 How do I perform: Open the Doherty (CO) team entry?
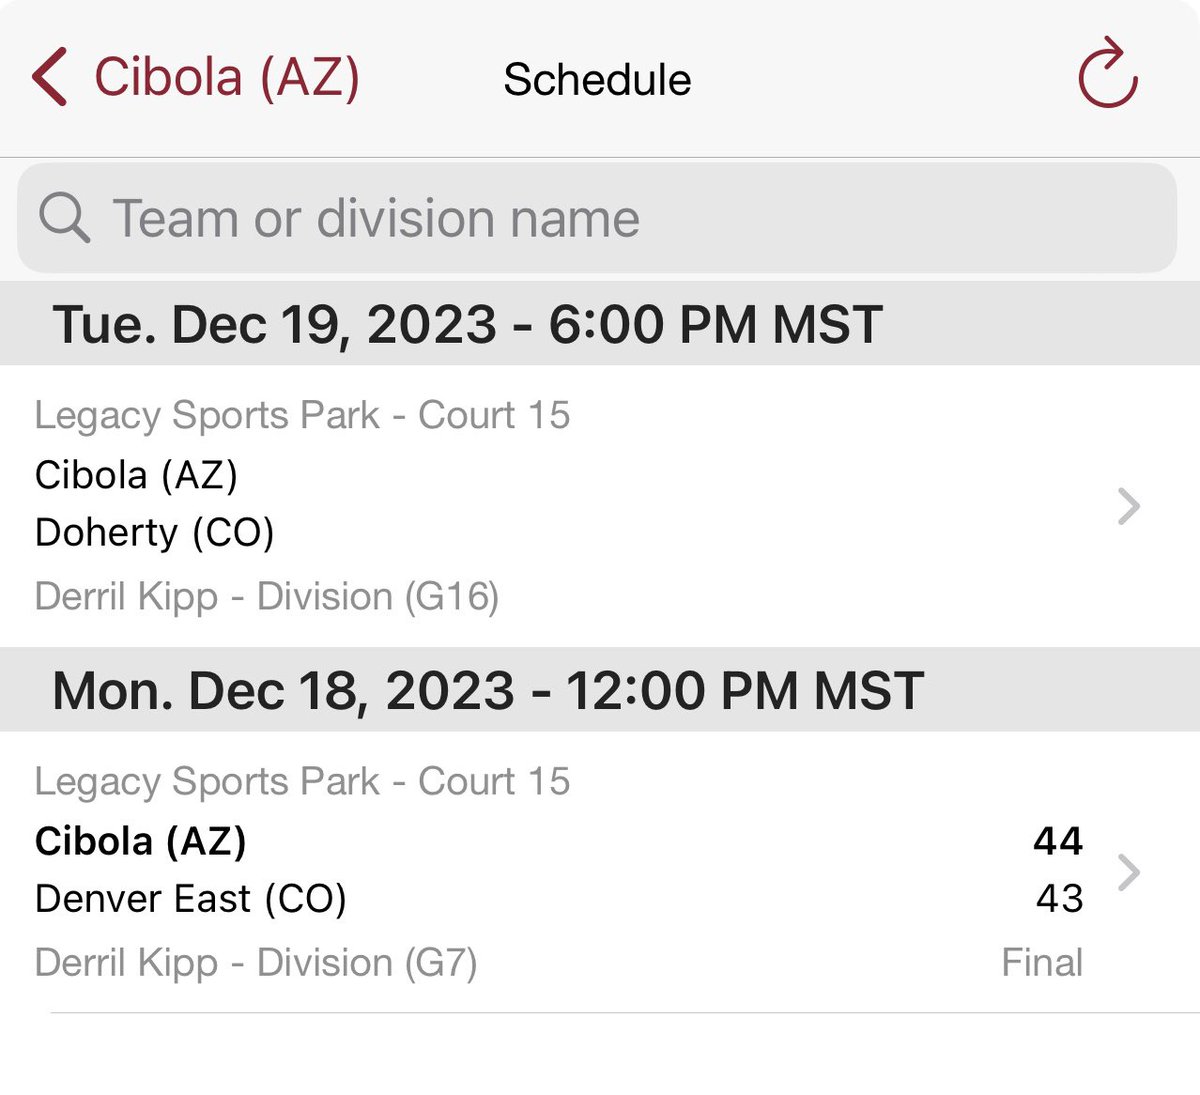tap(155, 533)
